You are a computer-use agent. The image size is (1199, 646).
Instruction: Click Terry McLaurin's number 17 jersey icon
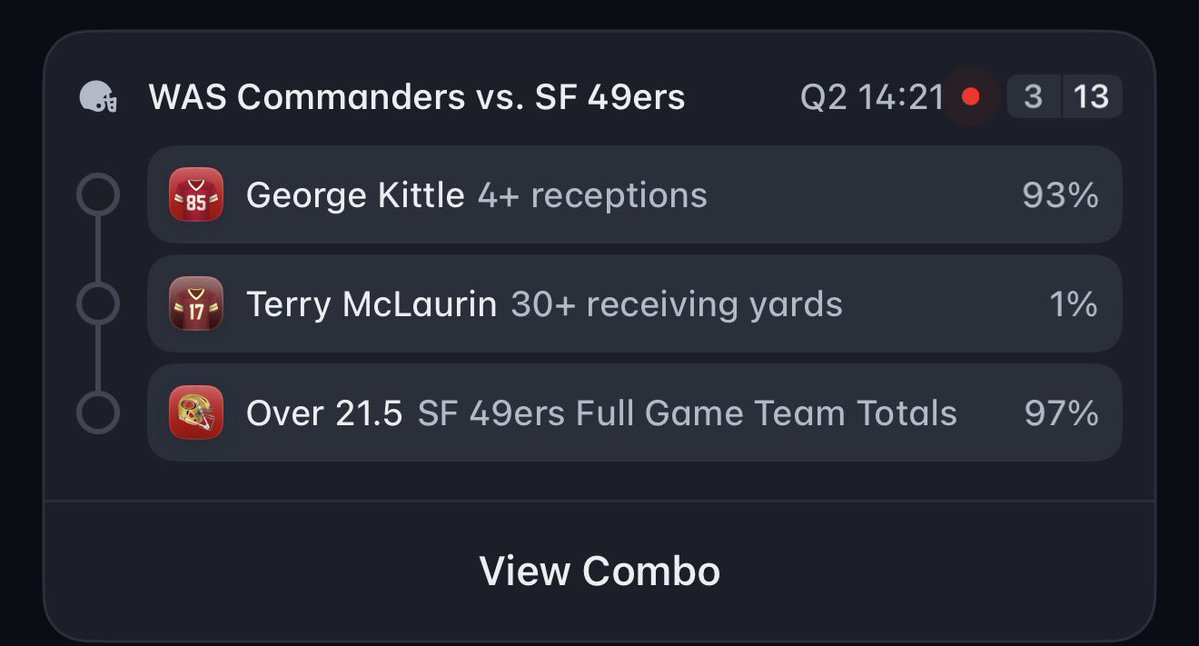point(197,304)
